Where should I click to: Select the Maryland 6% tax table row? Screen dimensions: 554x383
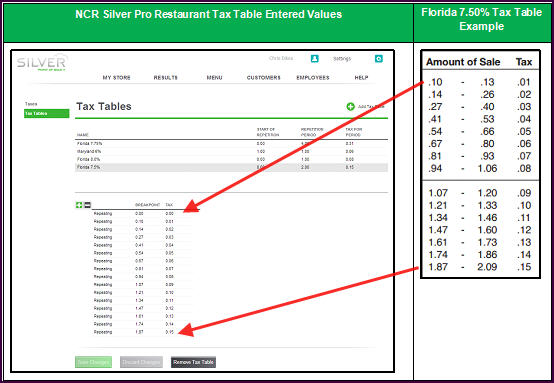click(231, 151)
